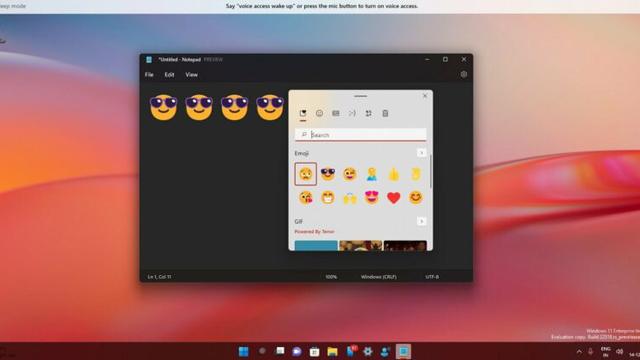Screen dimensions: 640x360
Task: Insert the person in blue shirt emoji
Action: tap(372, 174)
